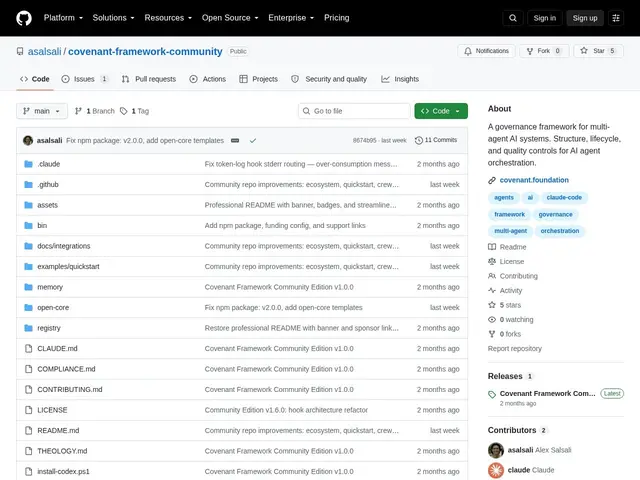Open the green Code dropdown

coord(441,111)
